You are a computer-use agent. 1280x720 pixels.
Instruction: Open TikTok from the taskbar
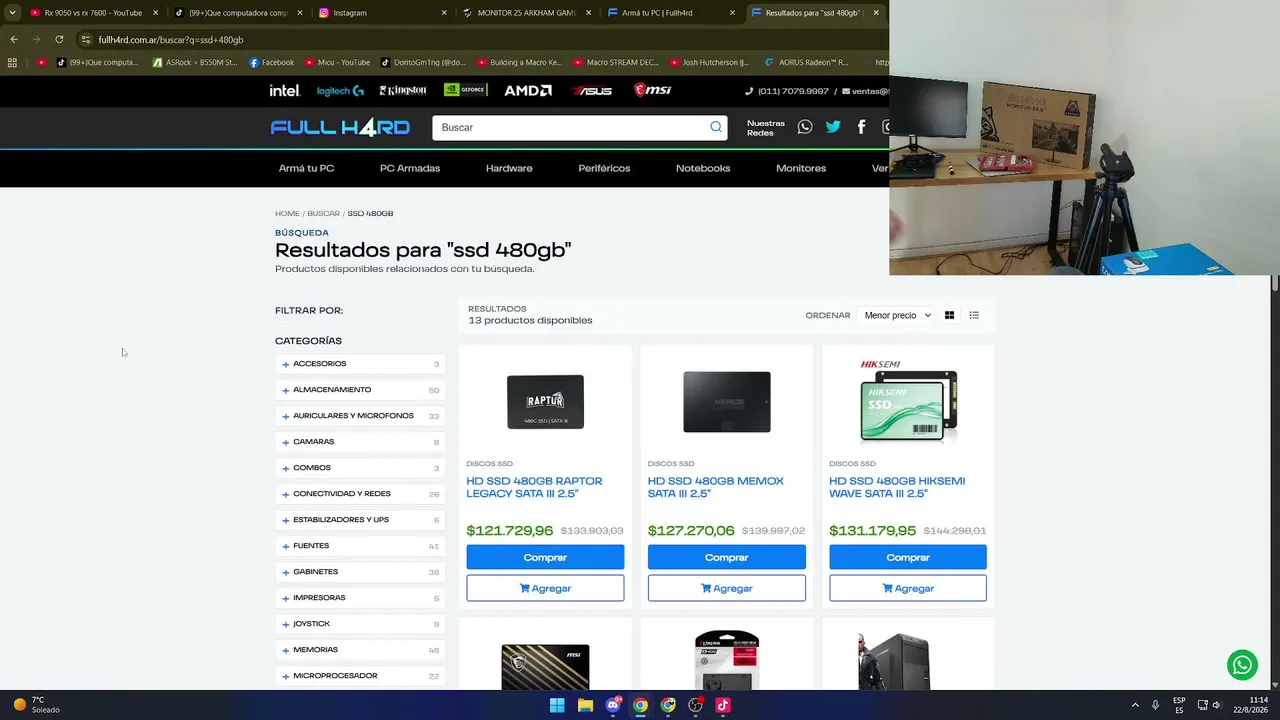[x=723, y=705]
